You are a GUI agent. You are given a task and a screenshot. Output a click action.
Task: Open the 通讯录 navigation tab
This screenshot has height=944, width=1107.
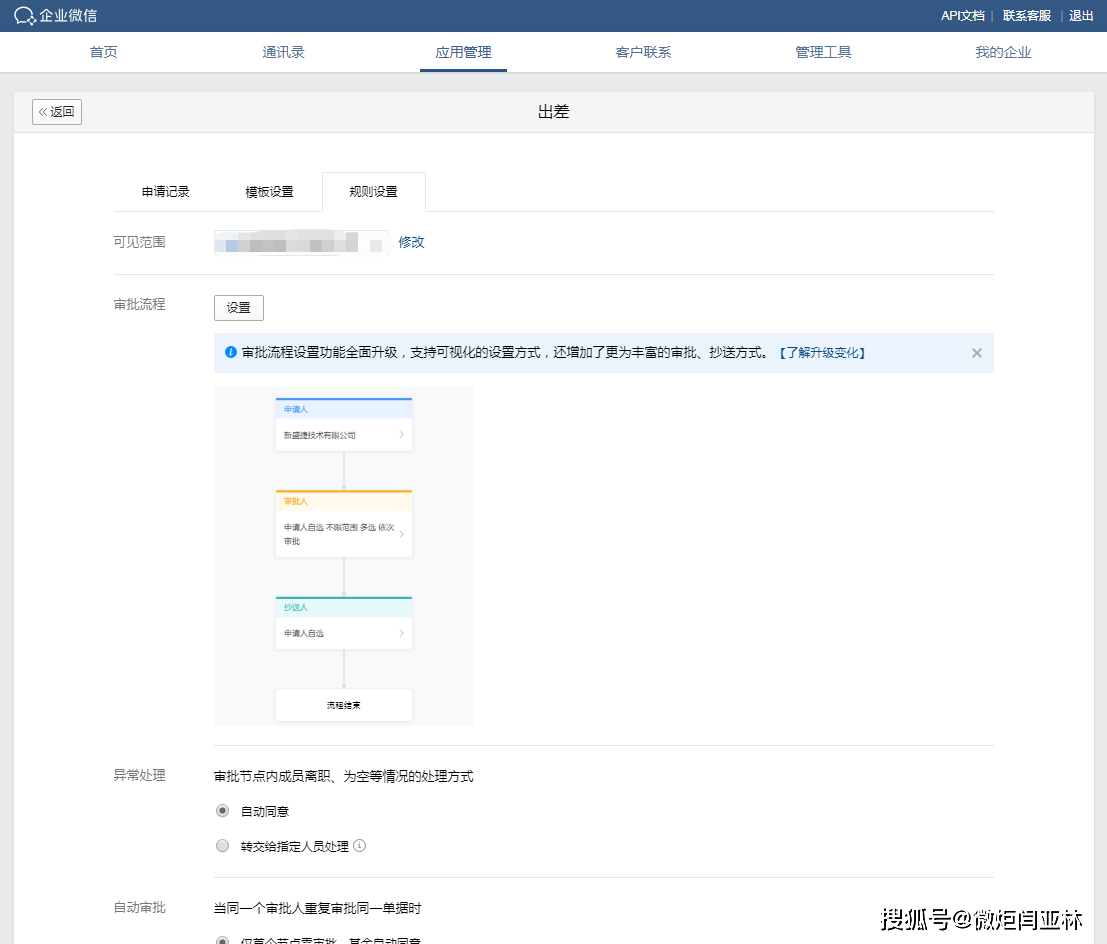pos(283,52)
